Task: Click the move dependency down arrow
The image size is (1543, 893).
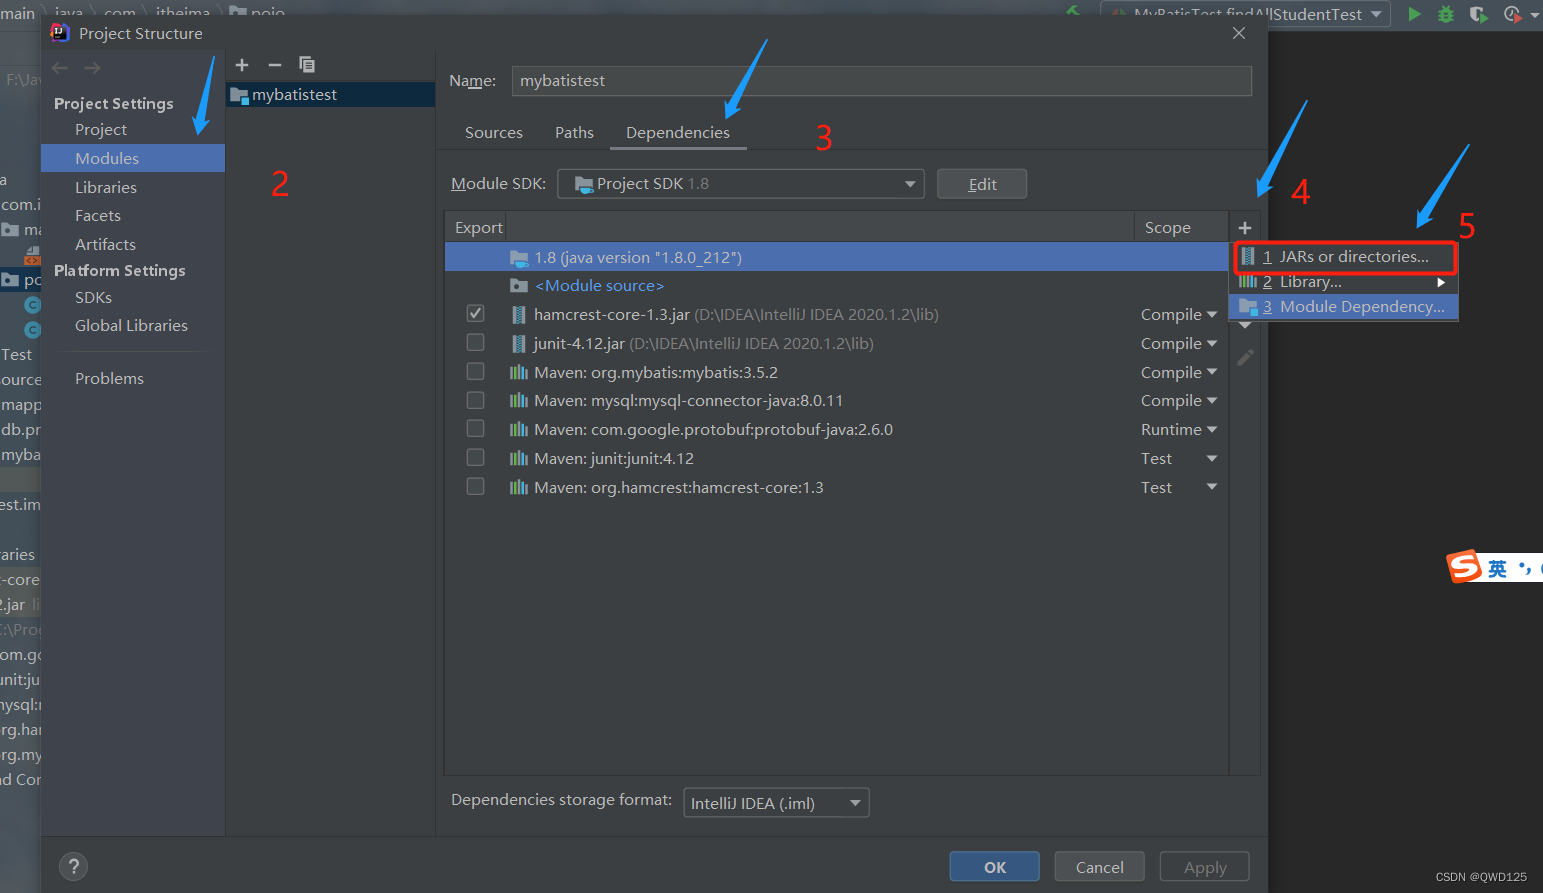Action: pyautogui.click(x=1245, y=326)
